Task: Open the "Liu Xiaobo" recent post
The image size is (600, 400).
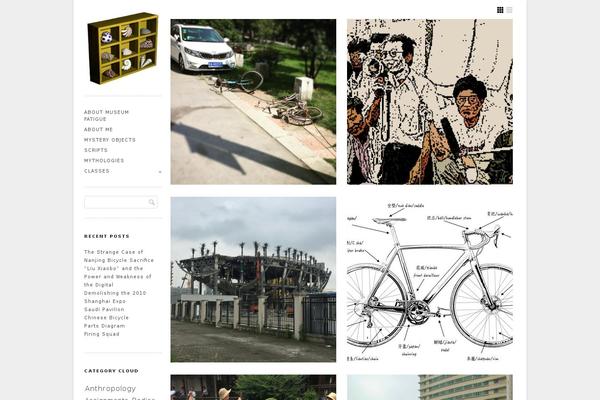Action: coord(117,276)
